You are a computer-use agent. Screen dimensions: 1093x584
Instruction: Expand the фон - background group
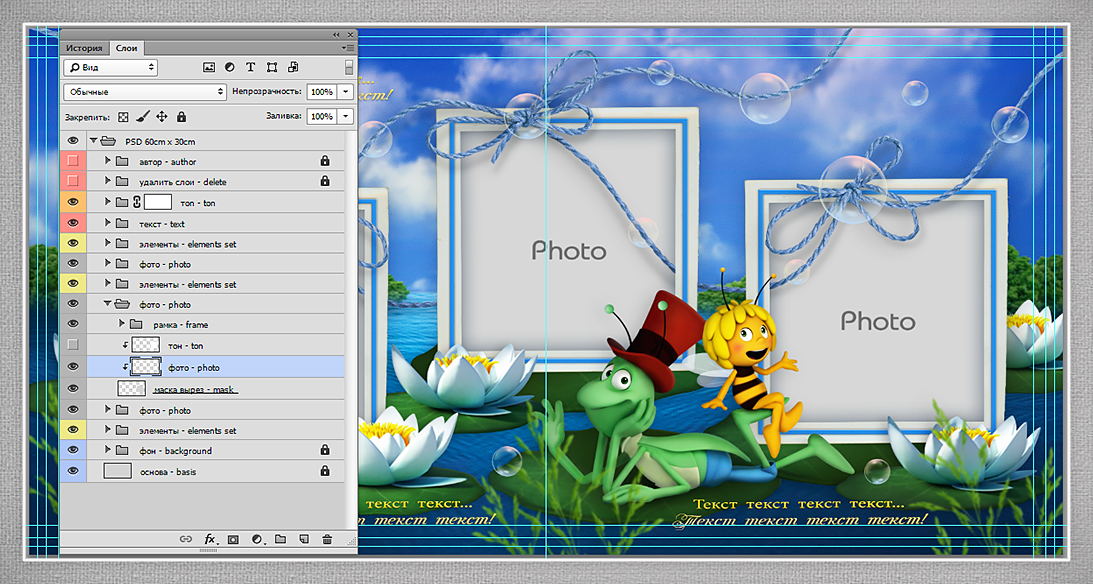107,450
